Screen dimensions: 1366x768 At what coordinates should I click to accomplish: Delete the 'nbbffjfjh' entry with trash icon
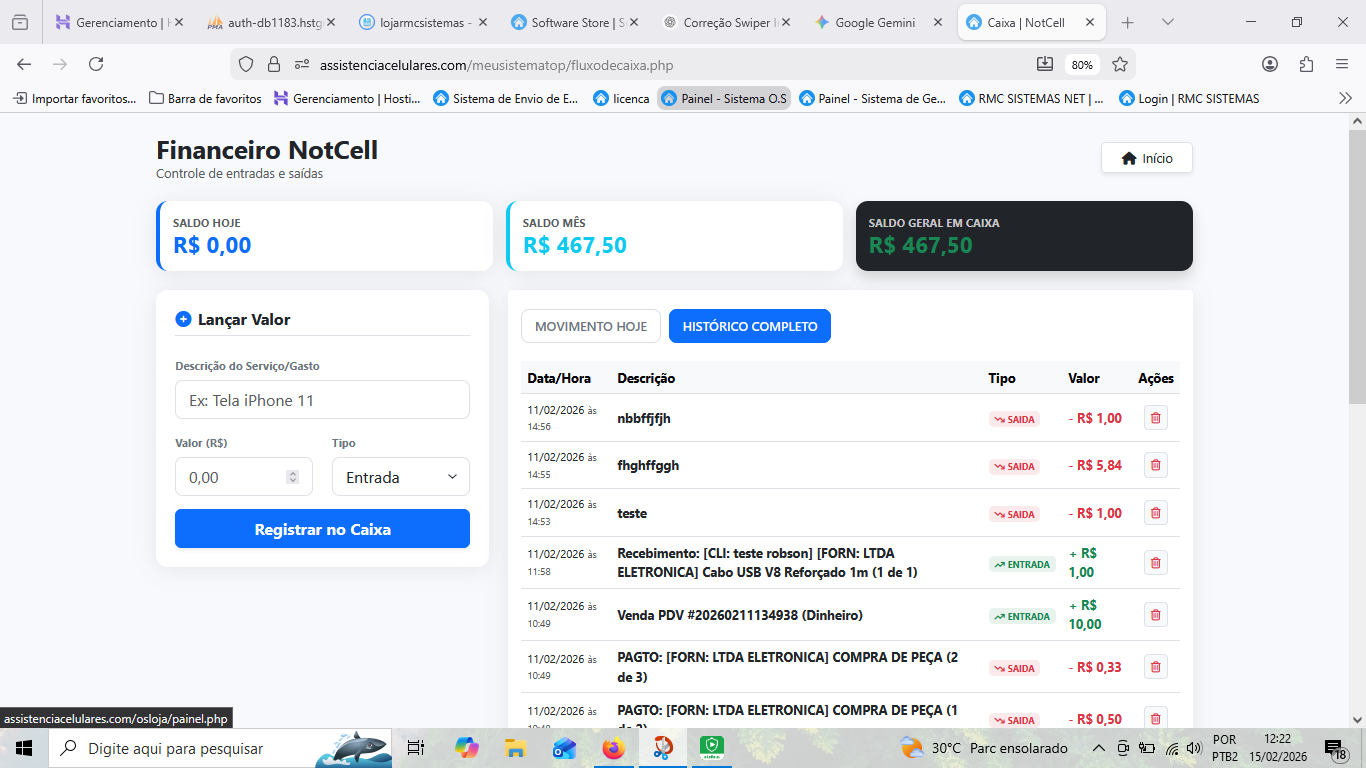[1155, 418]
